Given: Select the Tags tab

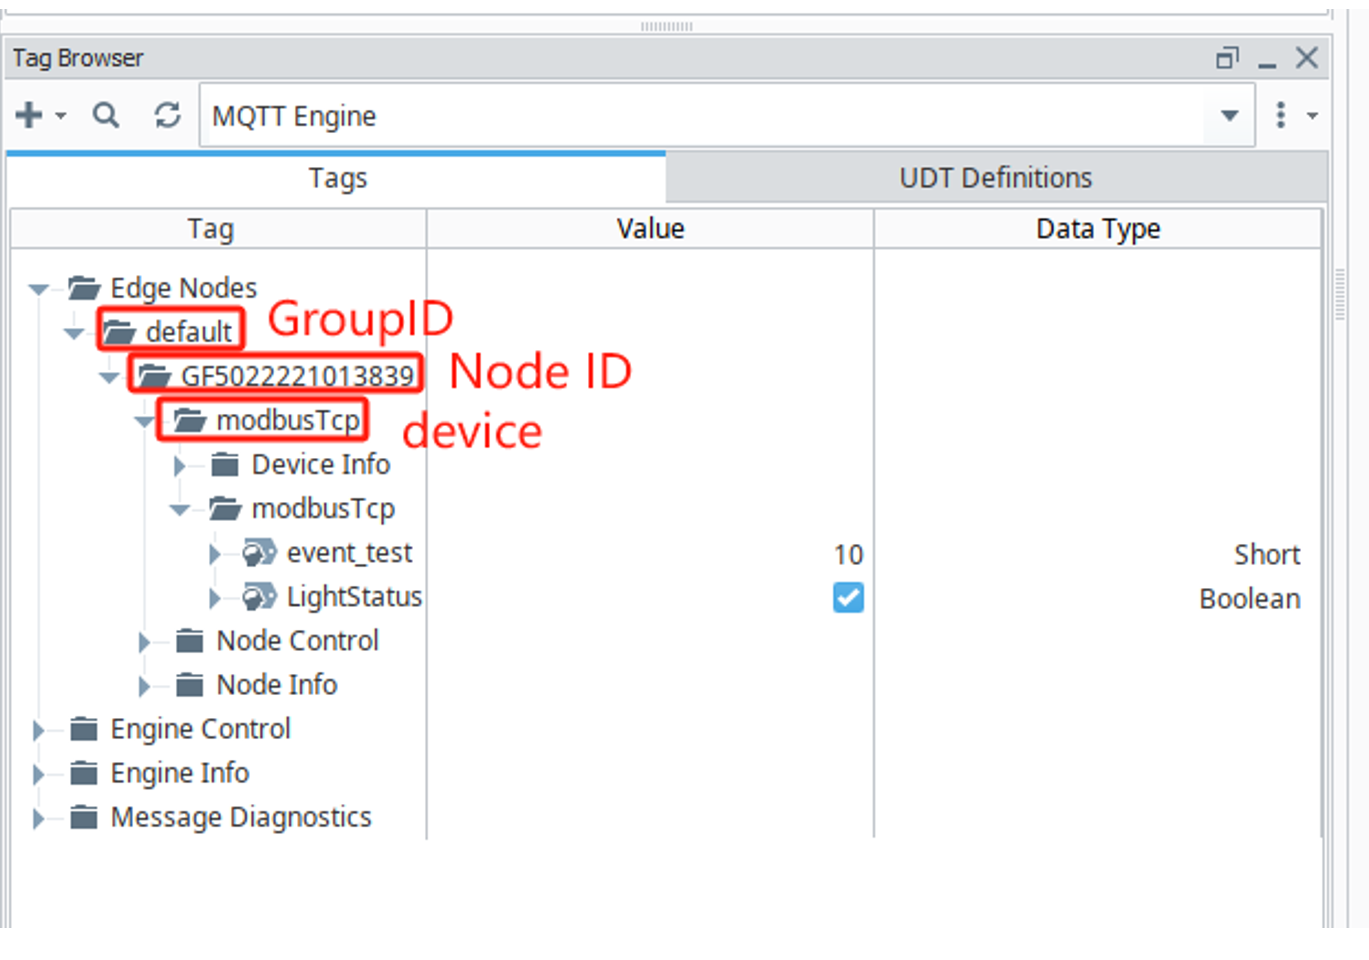Looking at the screenshot, I should click(x=337, y=178).
